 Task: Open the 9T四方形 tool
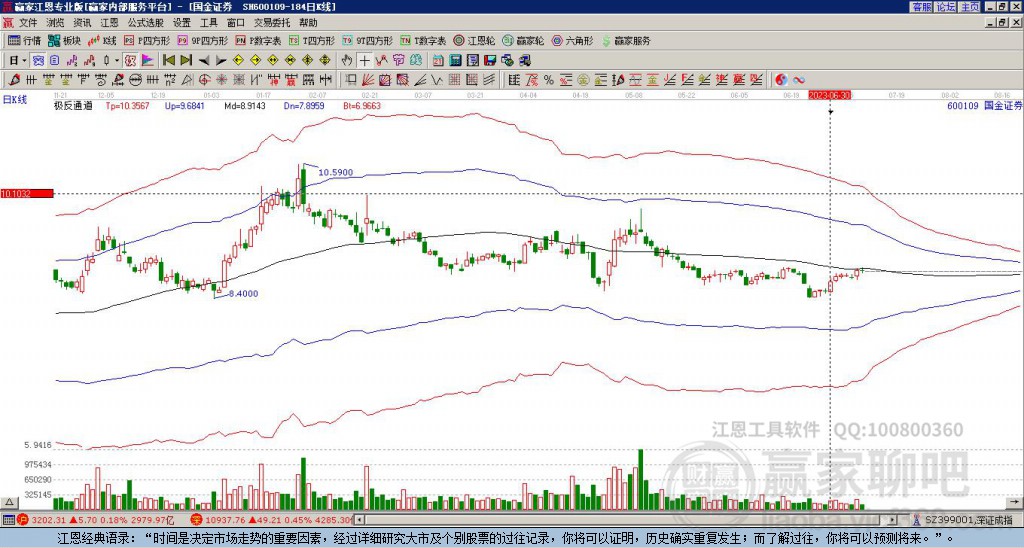tap(368, 40)
